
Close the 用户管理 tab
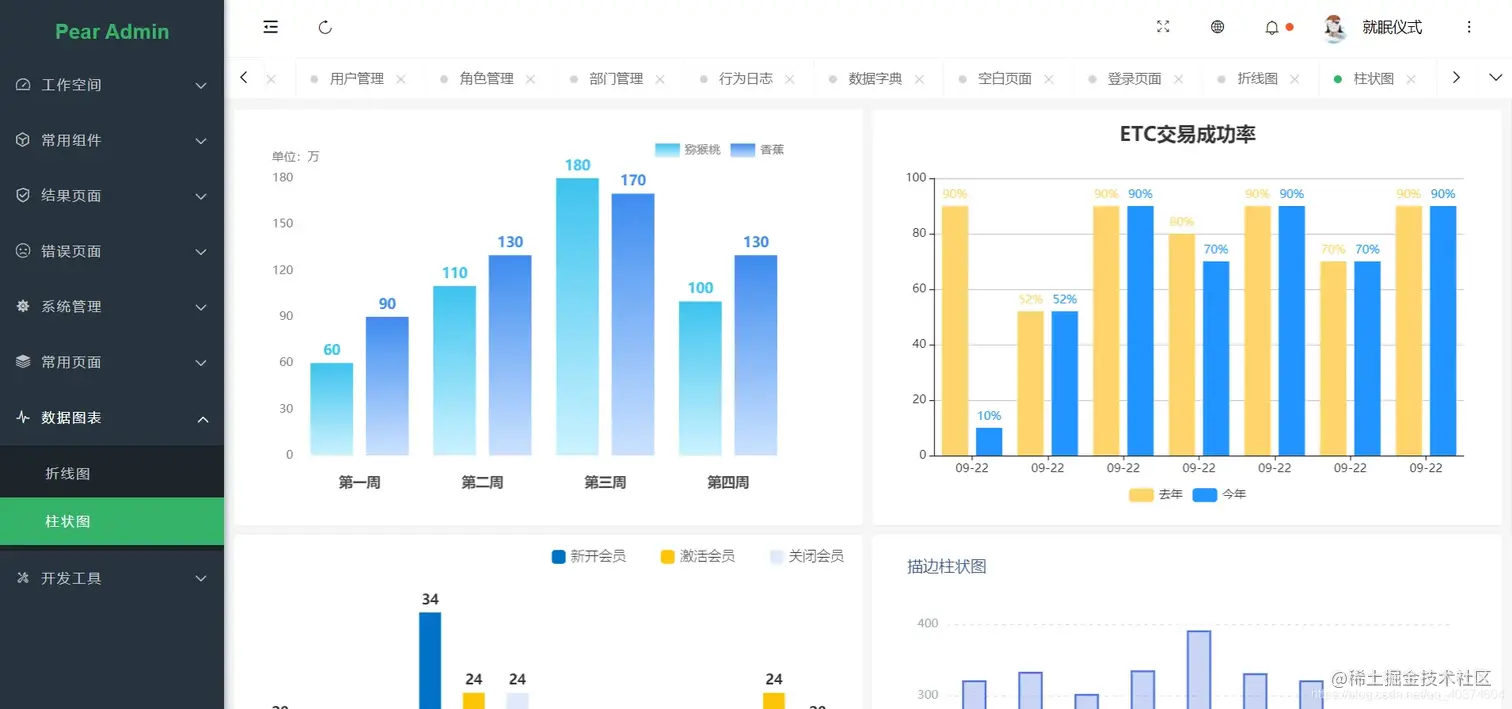click(x=401, y=79)
